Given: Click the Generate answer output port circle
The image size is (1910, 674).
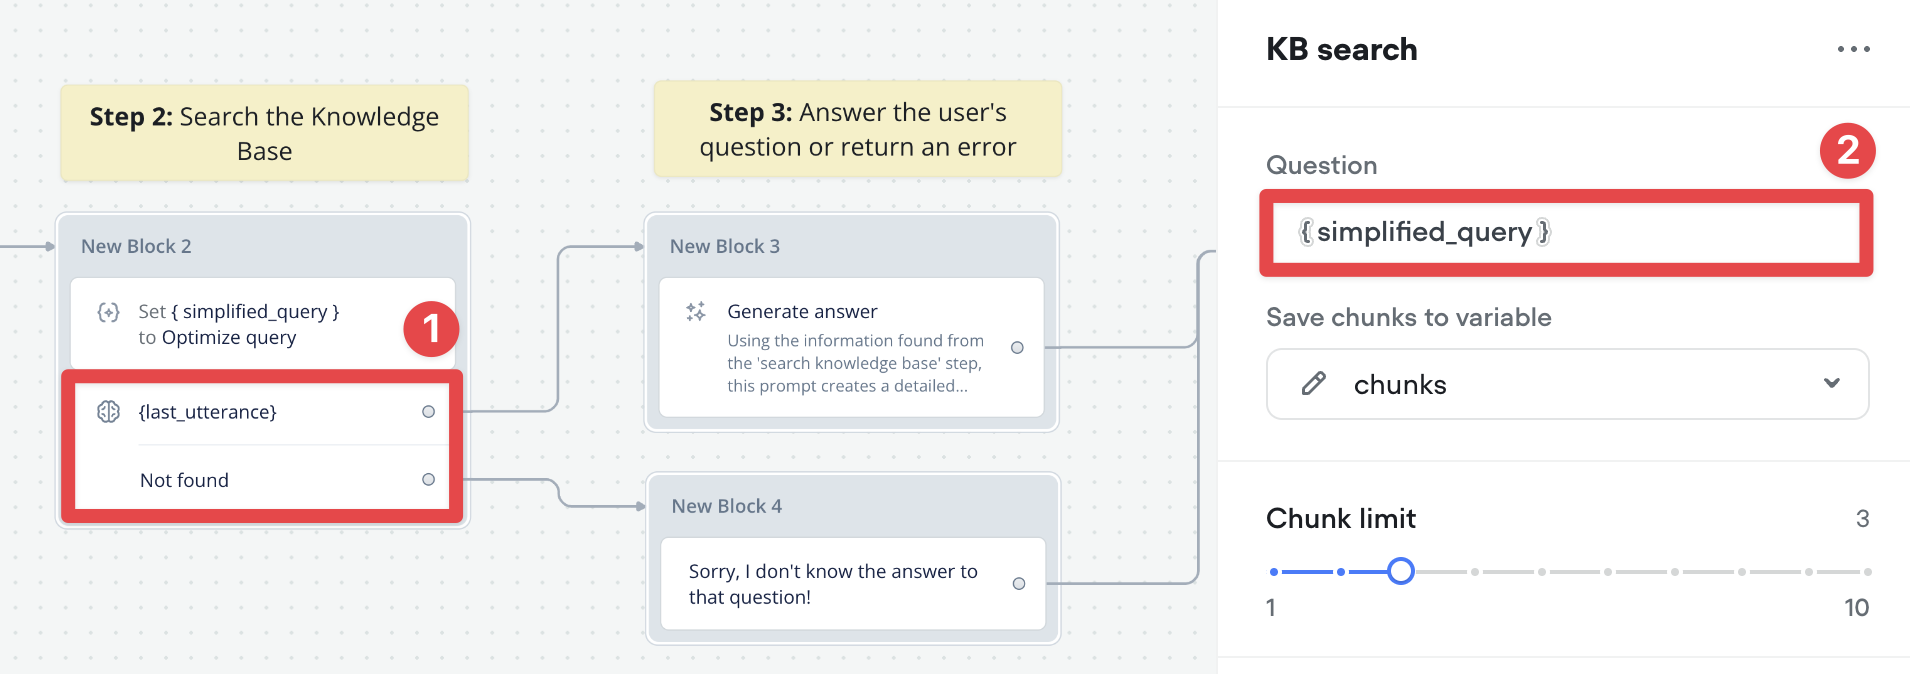Looking at the screenshot, I should point(1017,348).
